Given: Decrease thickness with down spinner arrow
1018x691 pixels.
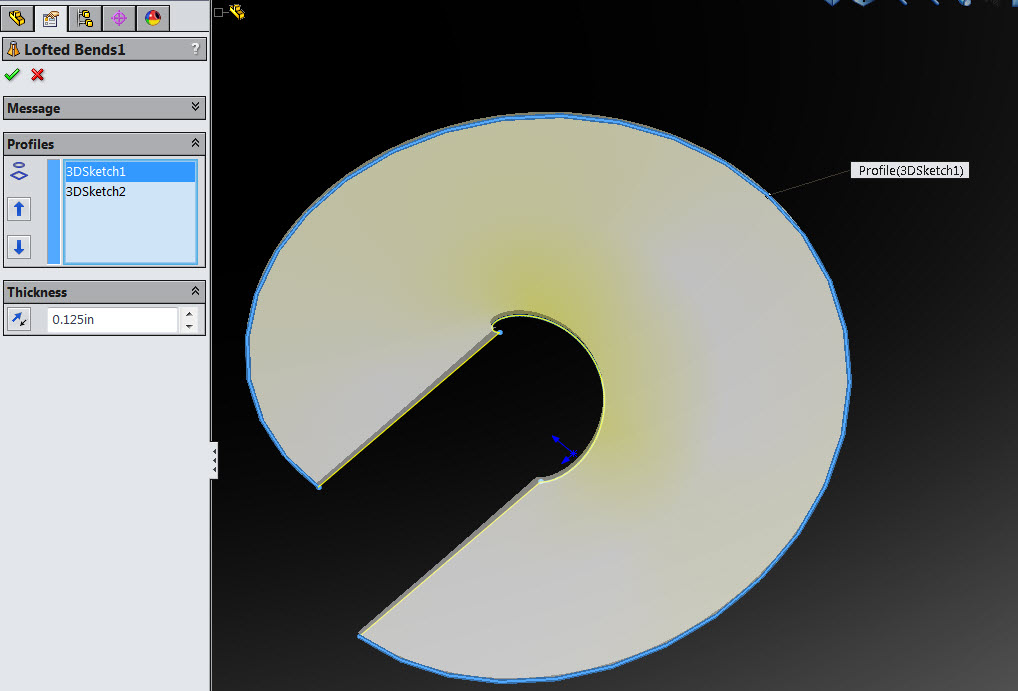Looking at the screenshot, I should tap(189, 325).
